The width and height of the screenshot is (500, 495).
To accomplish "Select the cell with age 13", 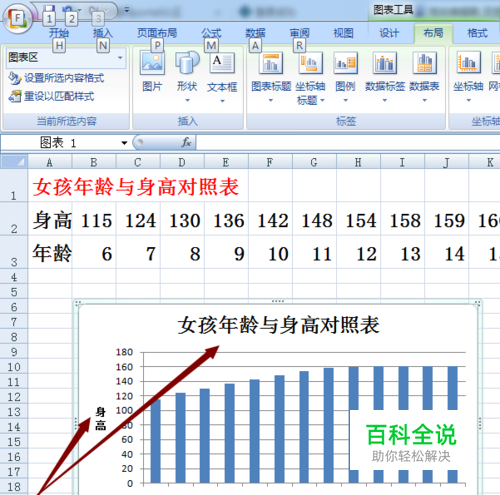I will [403, 252].
